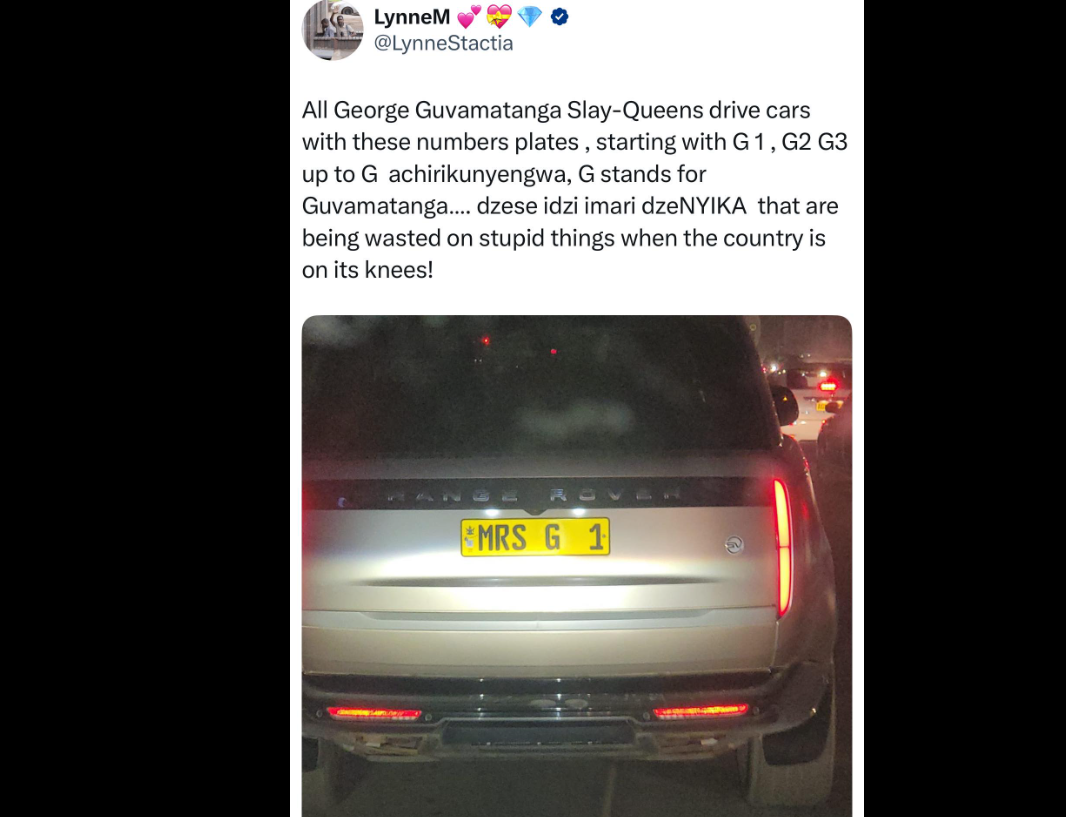Click the vertical red tail light
Viewport: 1066px width, 817px height.
783,546
